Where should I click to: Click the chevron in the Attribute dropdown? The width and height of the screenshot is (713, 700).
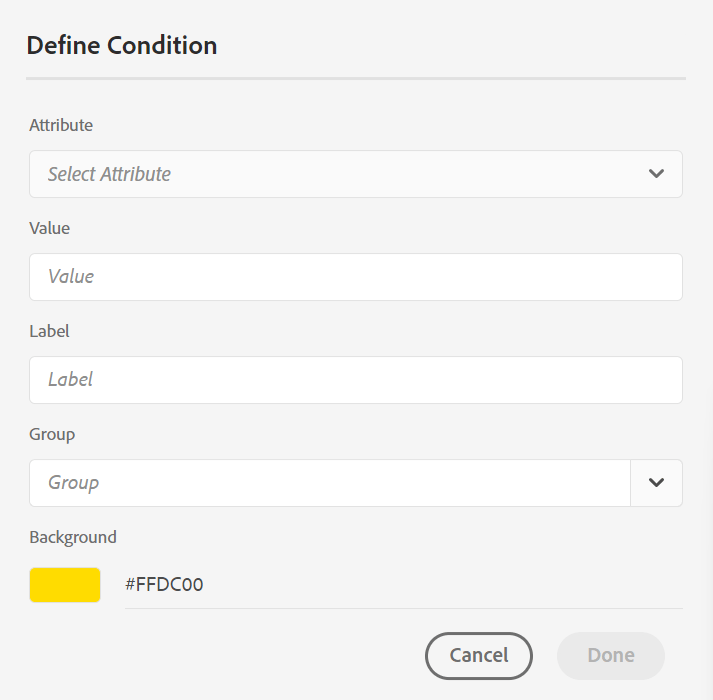tap(656, 174)
